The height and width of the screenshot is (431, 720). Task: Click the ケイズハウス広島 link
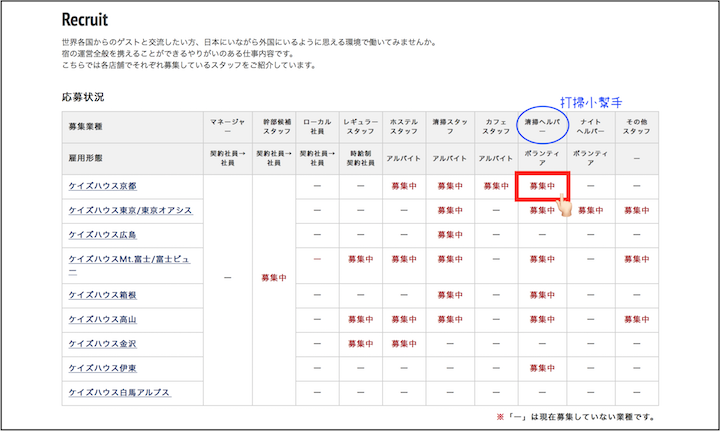coord(102,235)
